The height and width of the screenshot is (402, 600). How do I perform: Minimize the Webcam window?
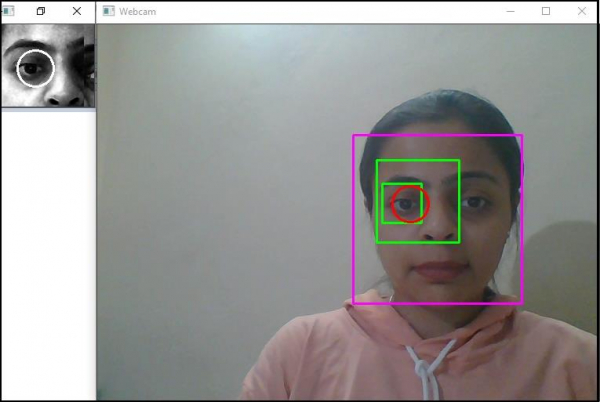click(510, 11)
